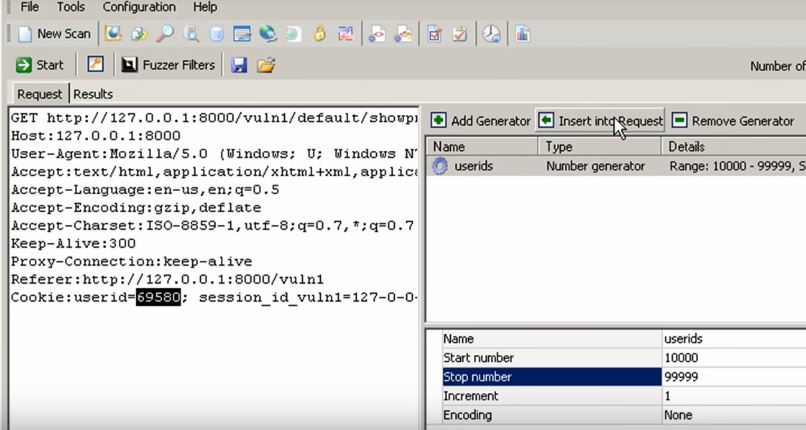Click the Remove Generator button

coord(733,121)
